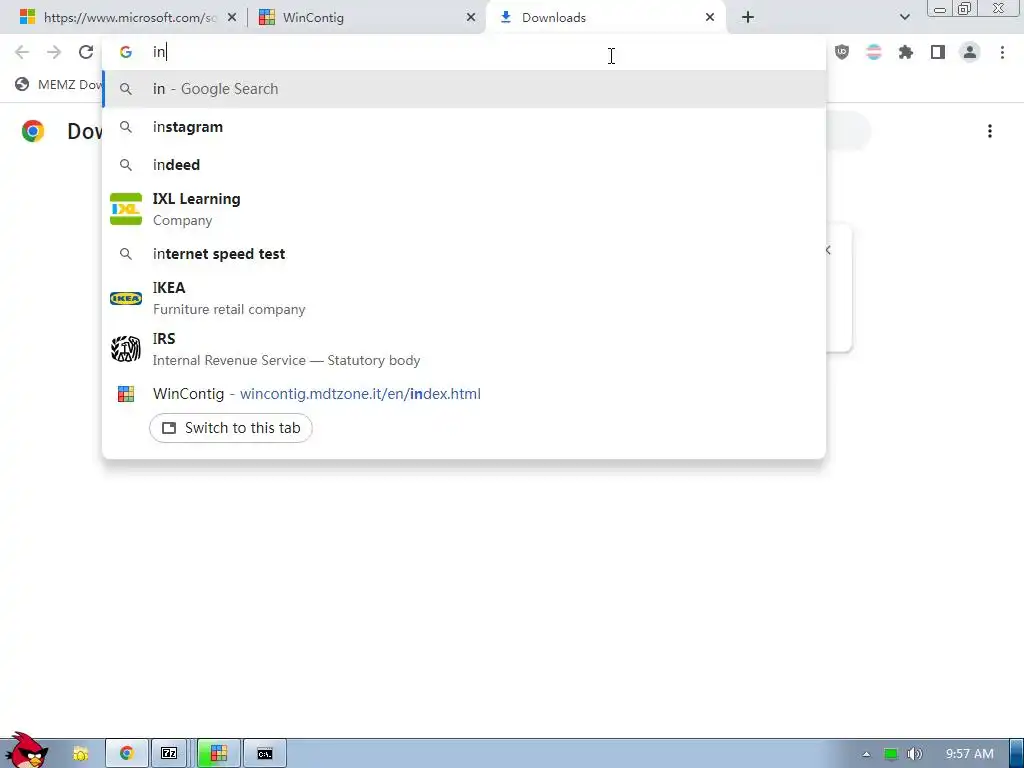This screenshot has height=768, width=1024.
Task: Click the IKEA logo suggestion icon
Action: pos(126,298)
